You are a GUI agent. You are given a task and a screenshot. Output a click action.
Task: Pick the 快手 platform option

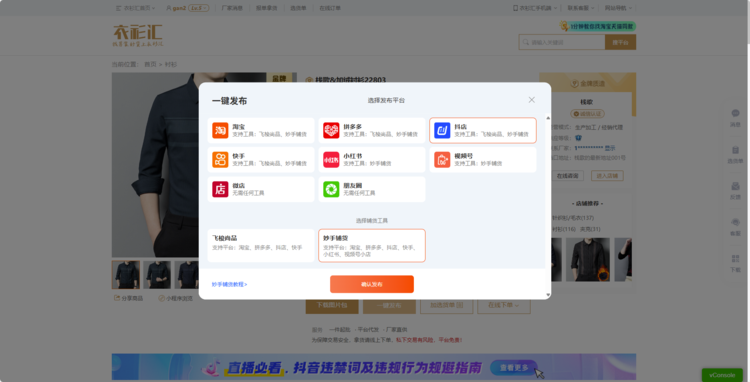click(261, 160)
